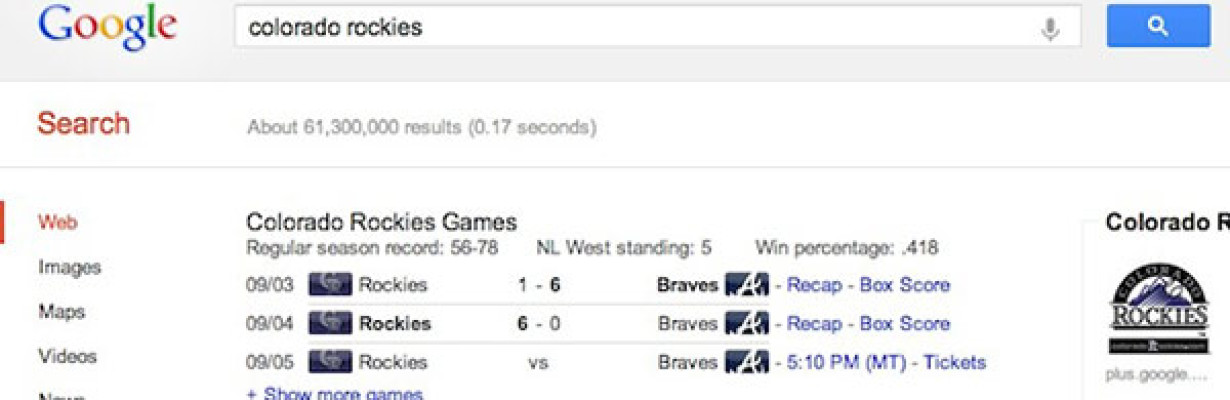Click Rockies team logo on 09/05 row
Viewport: 1230px width, 400px height.
330,362
